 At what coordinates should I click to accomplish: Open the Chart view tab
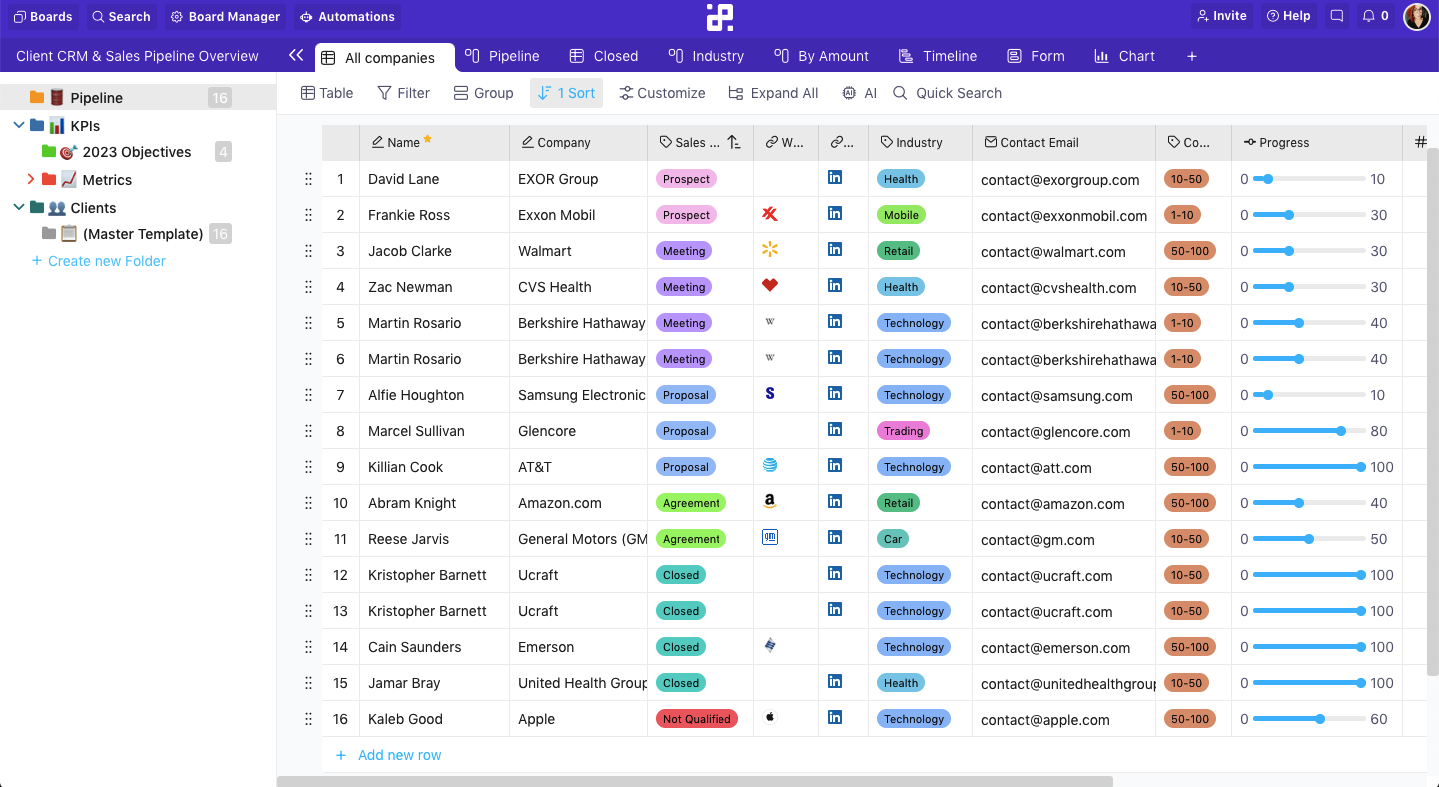[1124, 56]
